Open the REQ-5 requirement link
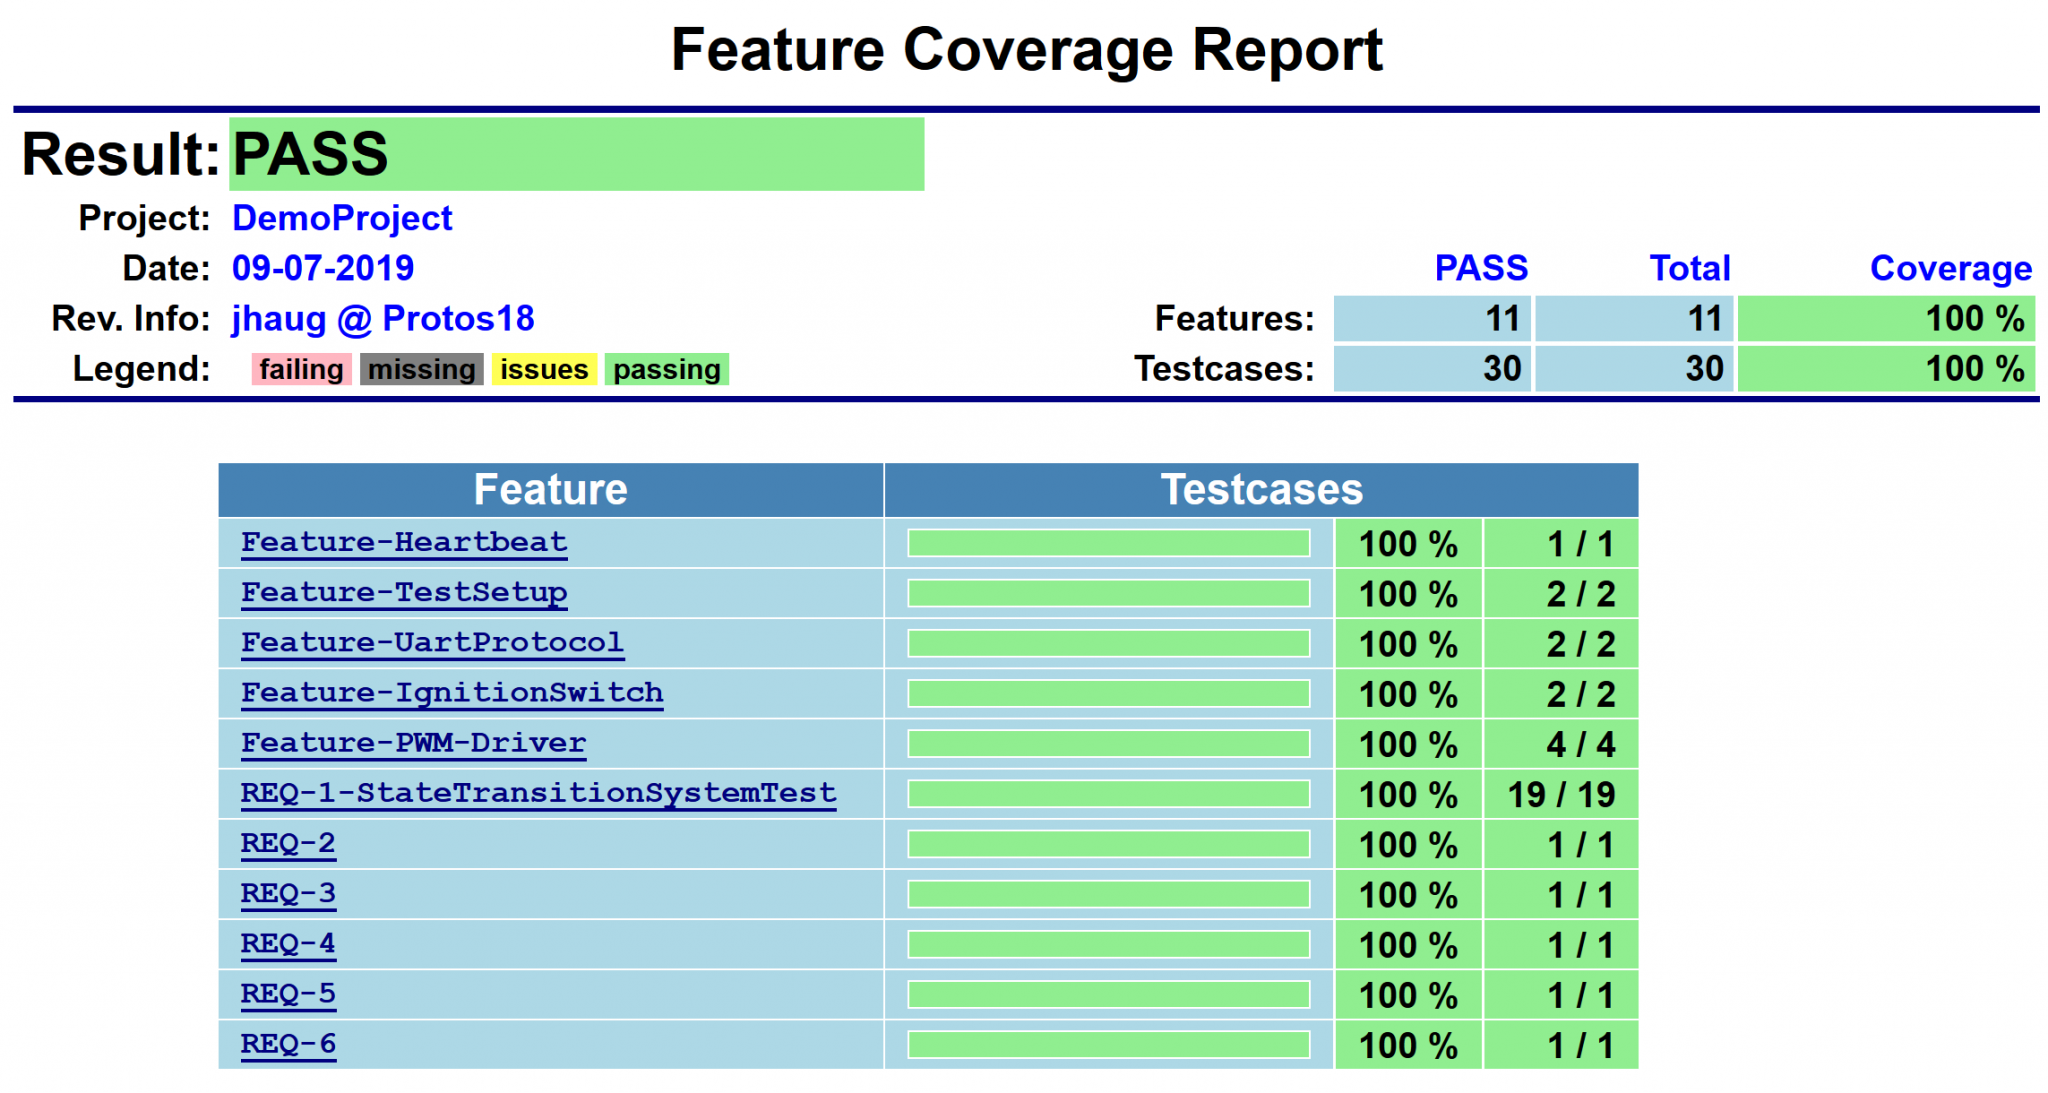 click(x=288, y=993)
